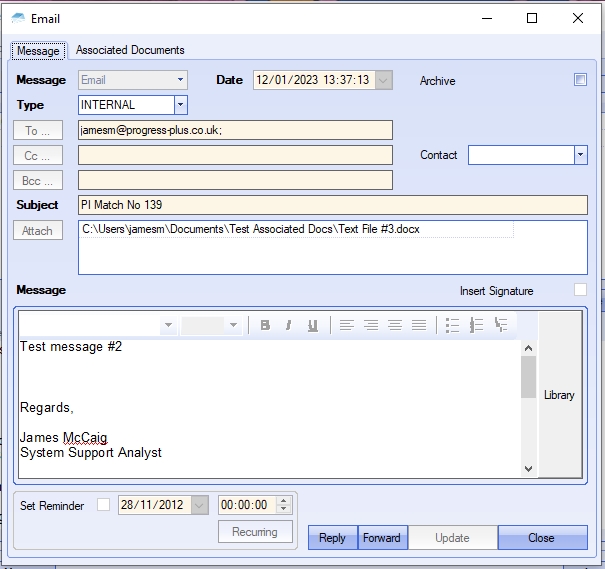Close the email with Close button
This screenshot has height=569, width=605.
pyautogui.click(x=542, y=537)
